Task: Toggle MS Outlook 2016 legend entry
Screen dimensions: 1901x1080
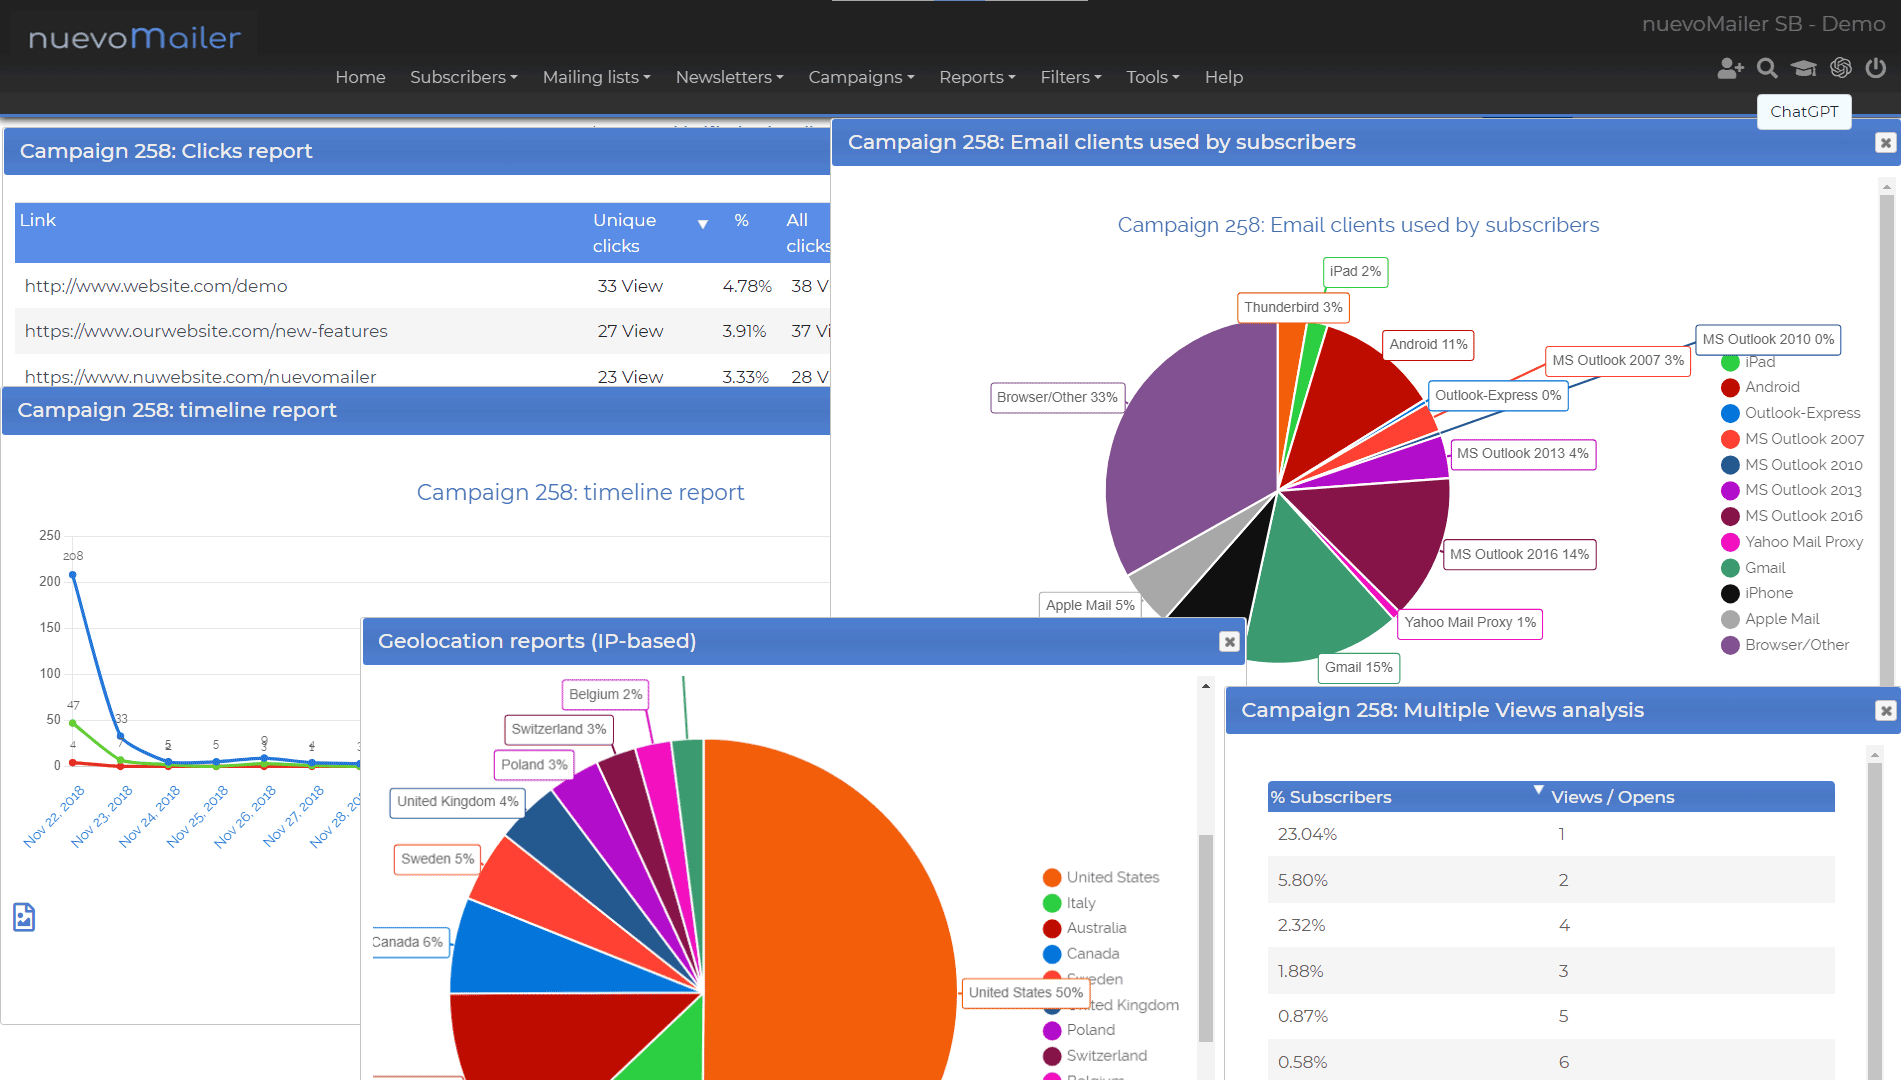Action: click(1792, 516)
